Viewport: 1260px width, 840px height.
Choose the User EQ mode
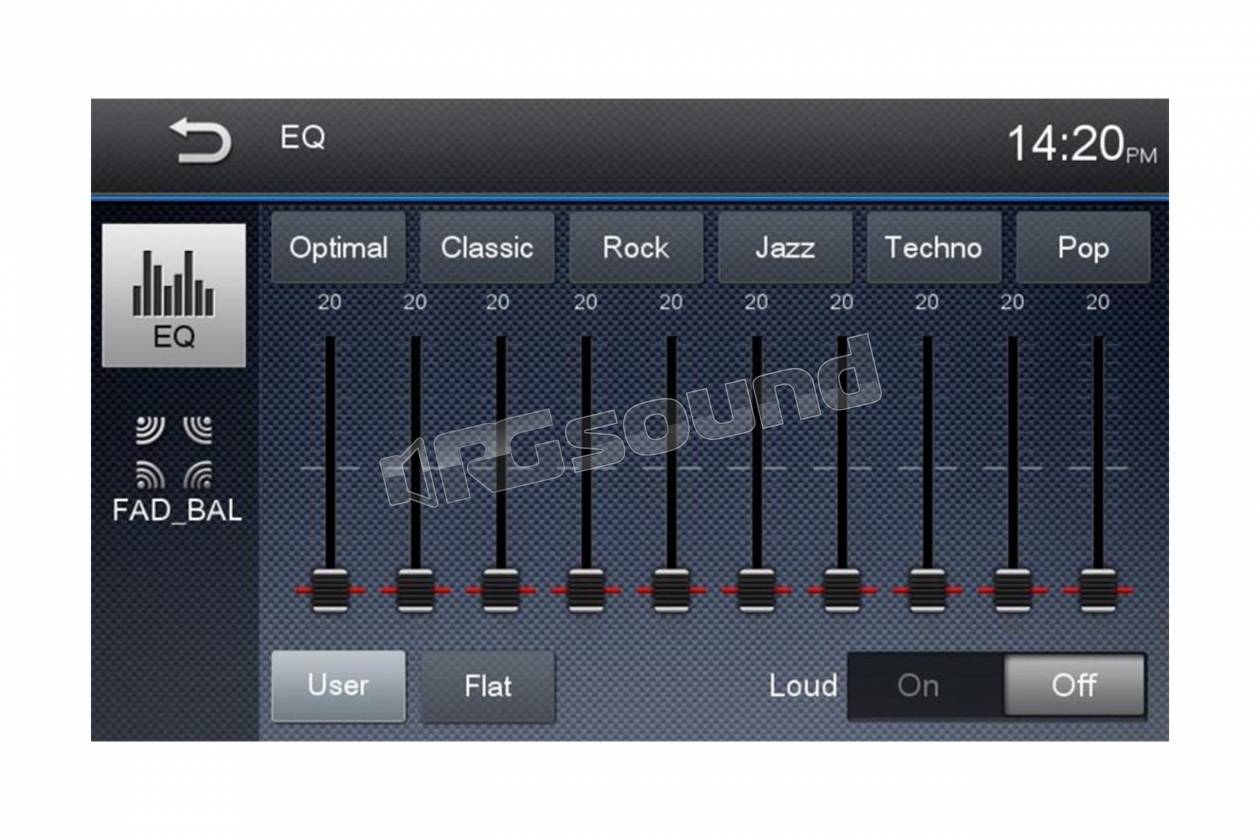(338, 686)
